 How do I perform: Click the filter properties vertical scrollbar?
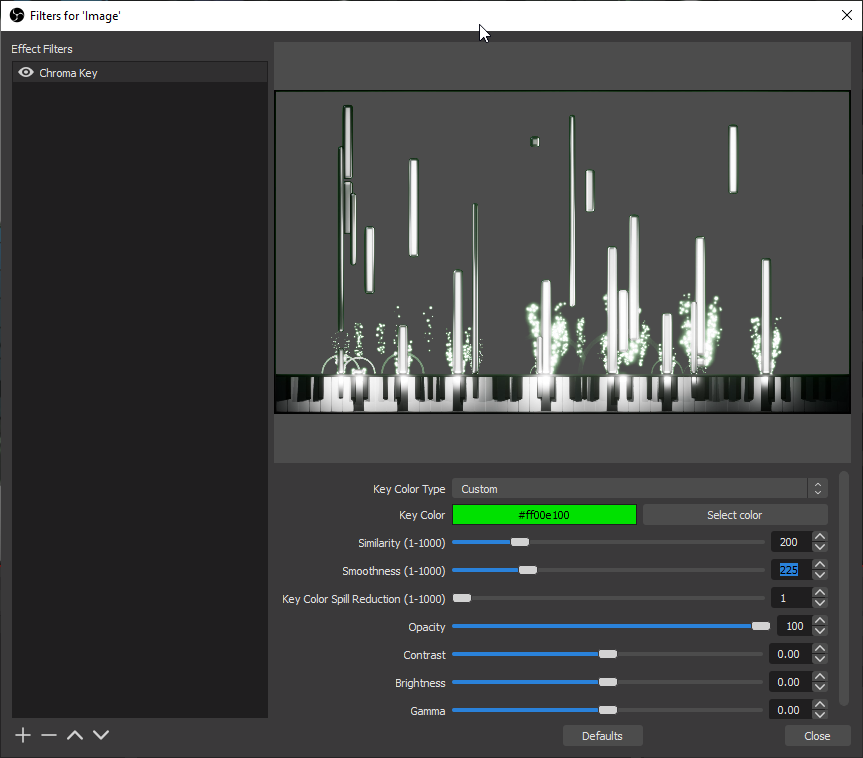click(844, 588)
